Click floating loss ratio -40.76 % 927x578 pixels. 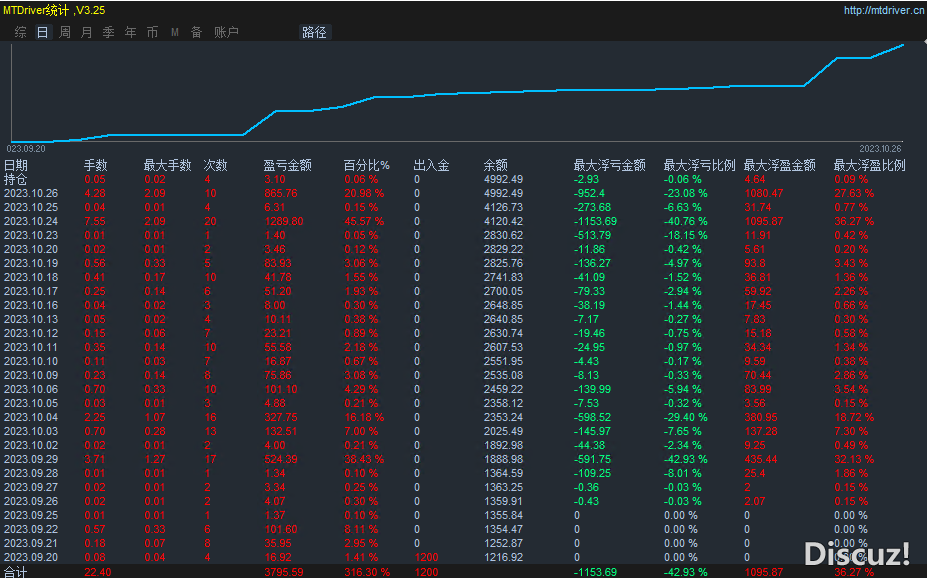[685, 221]
